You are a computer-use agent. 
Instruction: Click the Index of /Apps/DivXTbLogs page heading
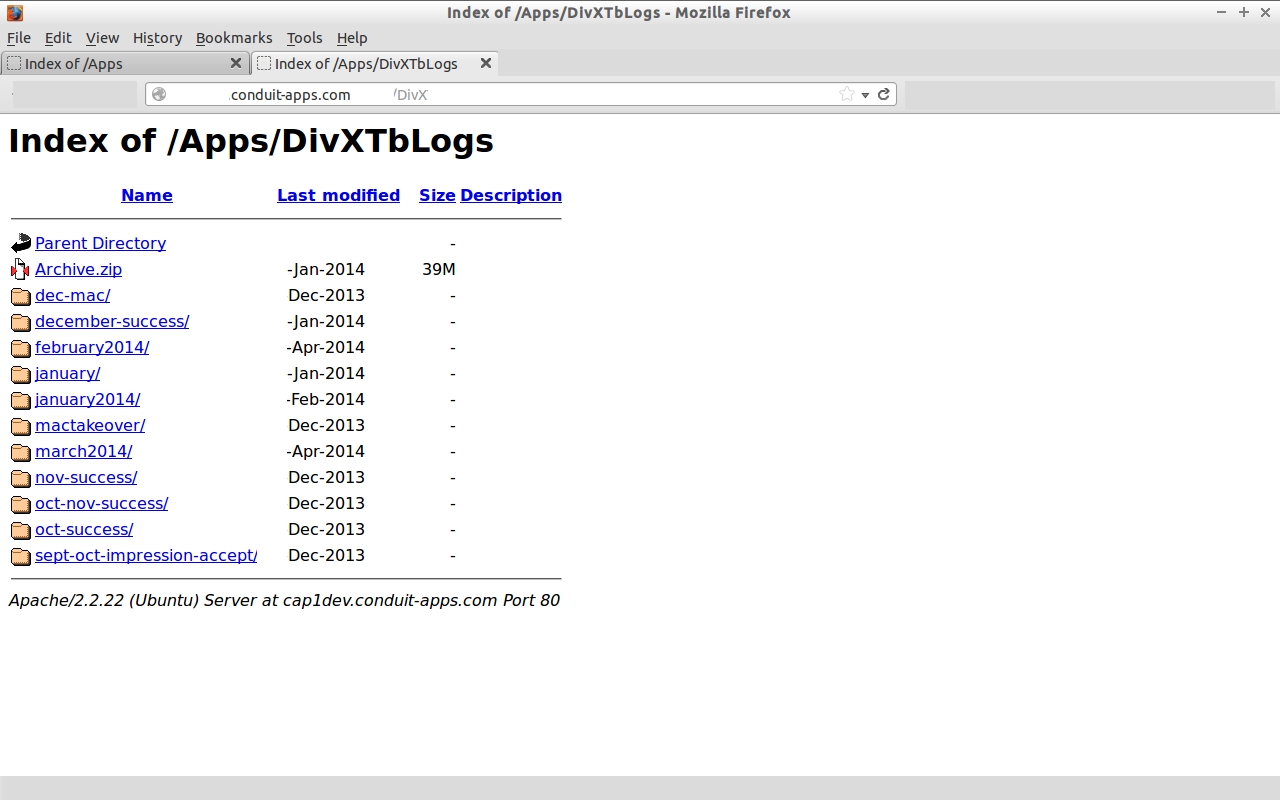[251, 140]
